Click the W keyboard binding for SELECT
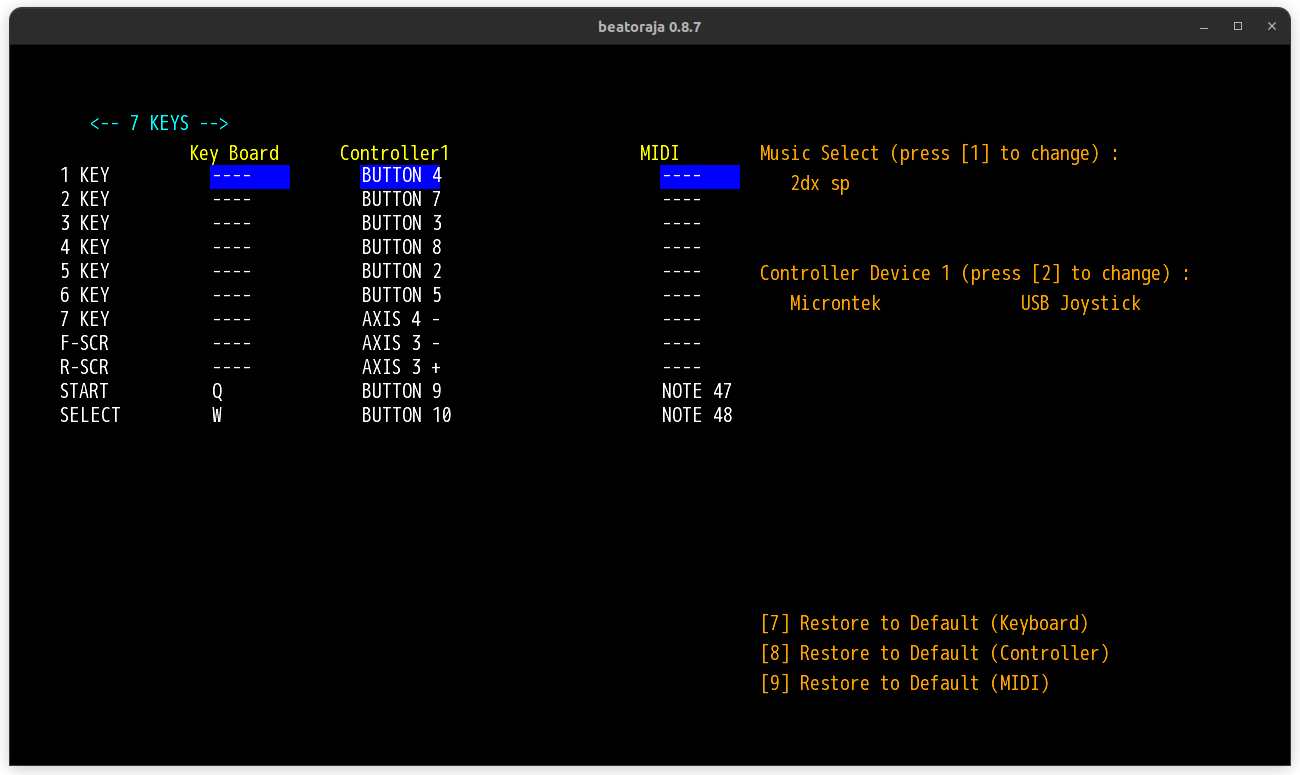This screenshot has width=1300, height=775. click(217, 416)
